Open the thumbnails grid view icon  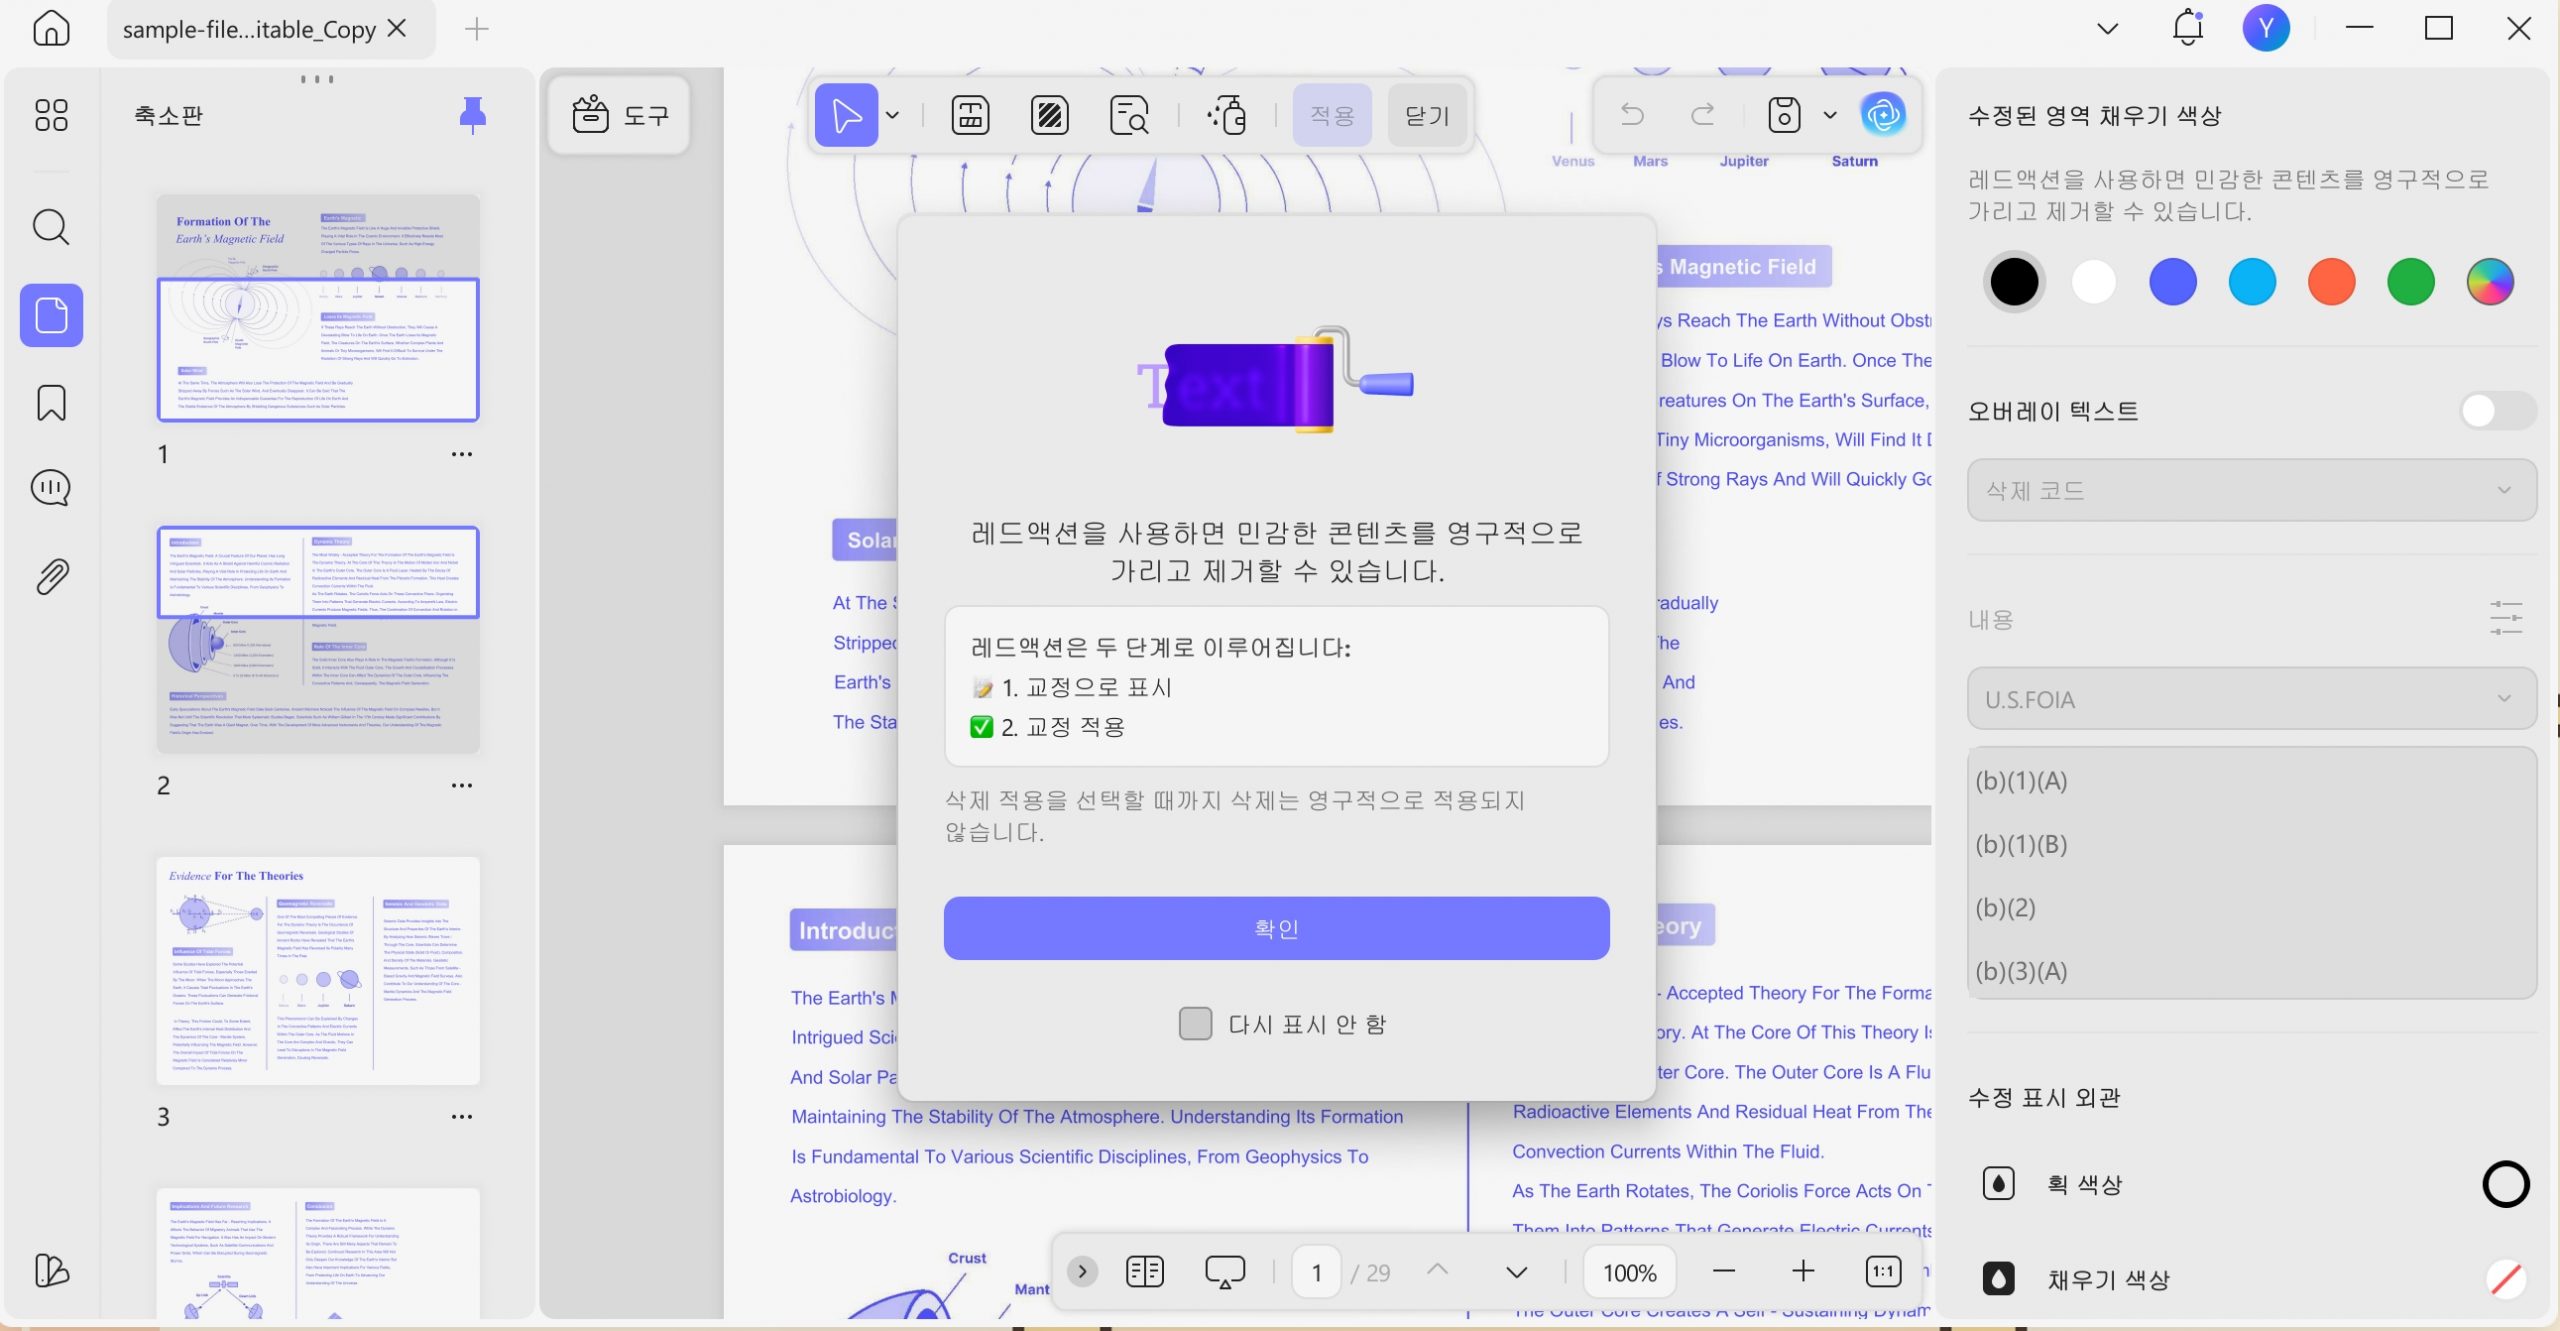[x=51, y=115]
